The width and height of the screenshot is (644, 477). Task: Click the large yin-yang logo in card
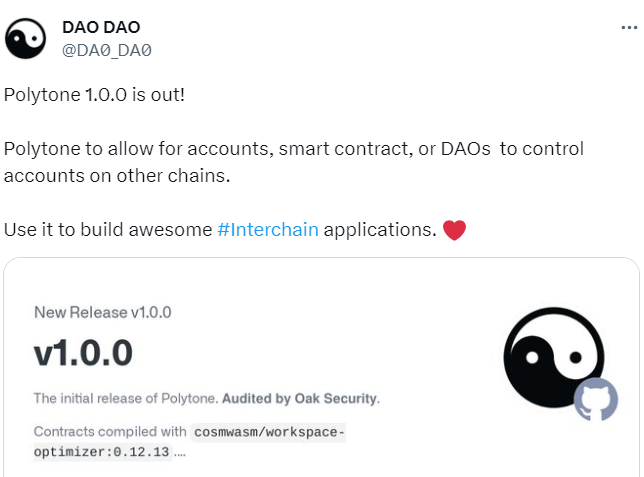tap(554, 357)
